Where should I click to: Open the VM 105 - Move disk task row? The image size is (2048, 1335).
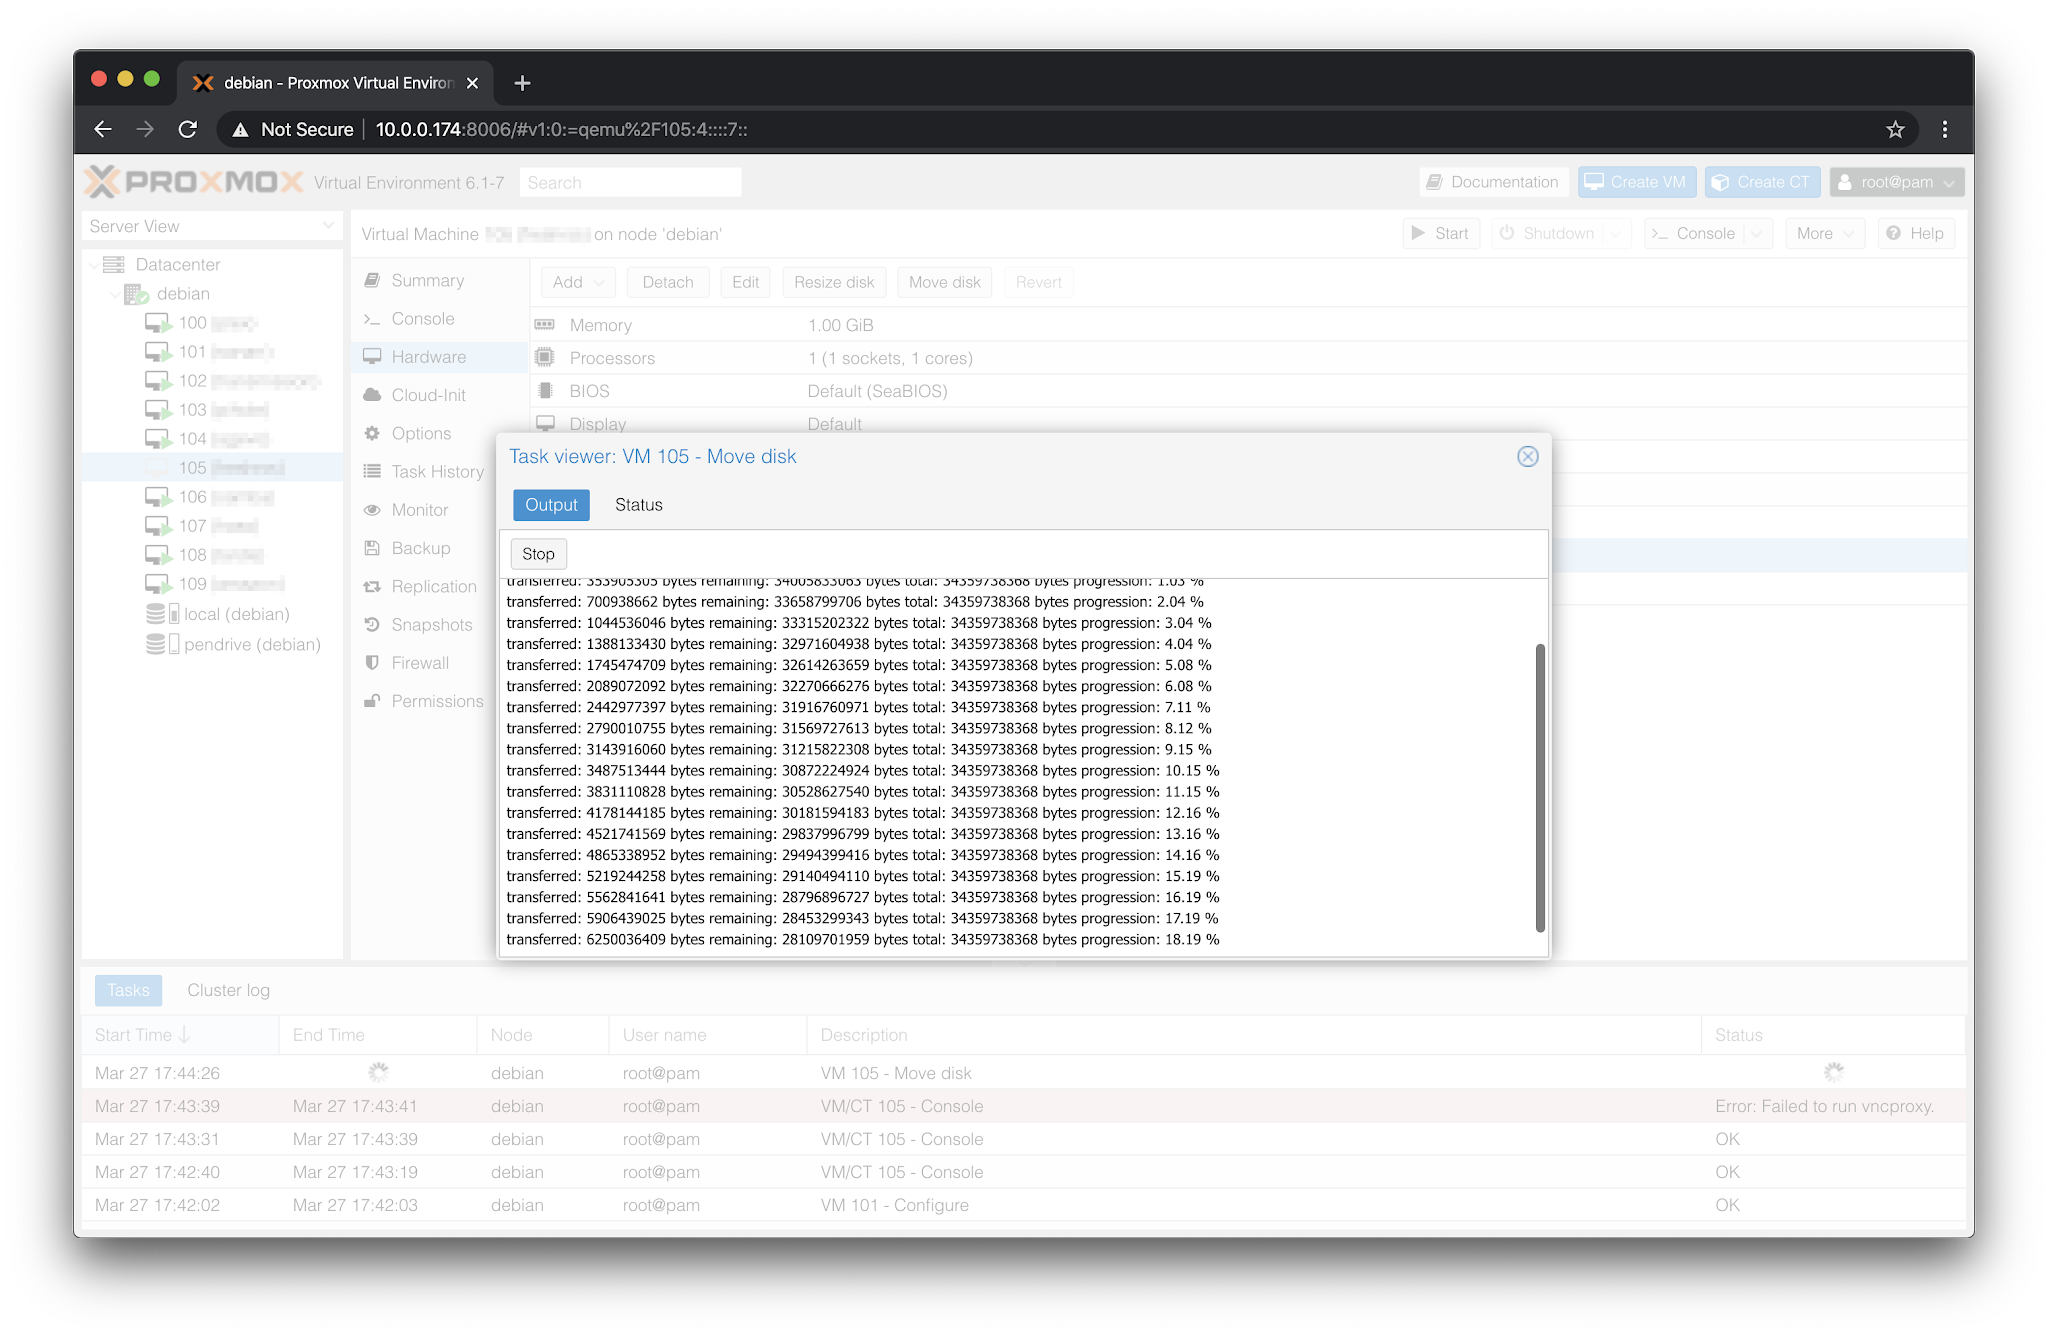tap(1024, 1073)
